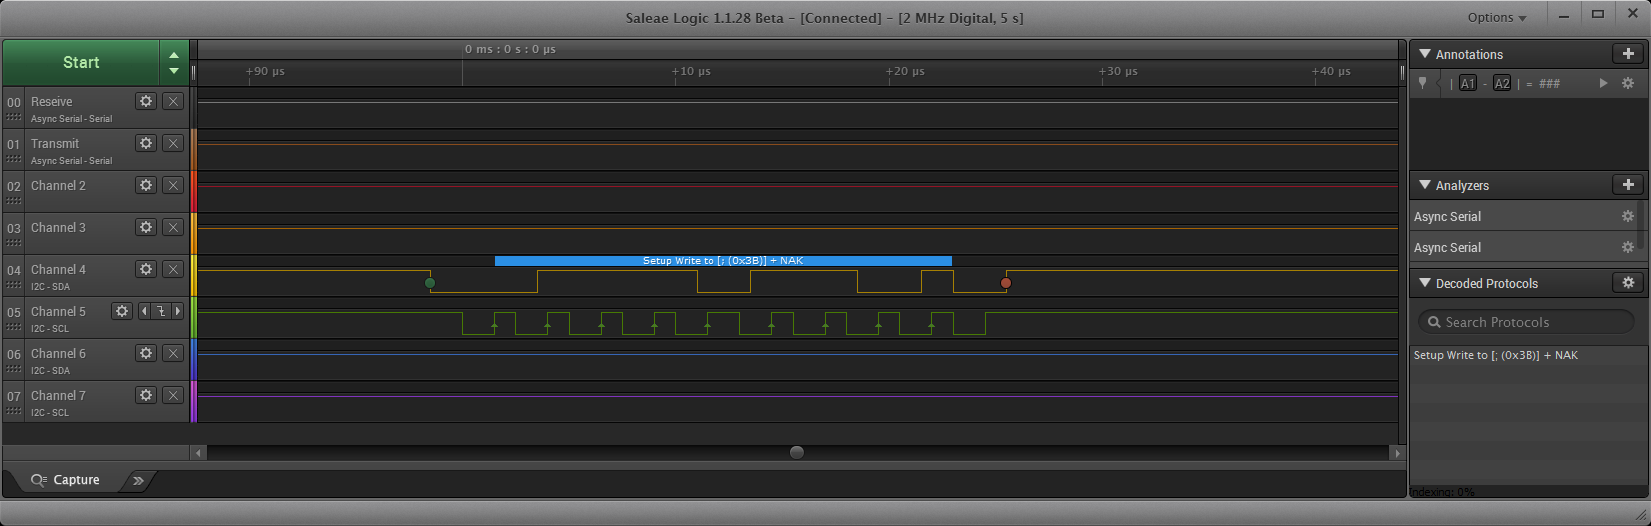This screenshot has height=526, width=1651.
Task: Open settings gear for Channel 5
Action: [x=122, y=311]
